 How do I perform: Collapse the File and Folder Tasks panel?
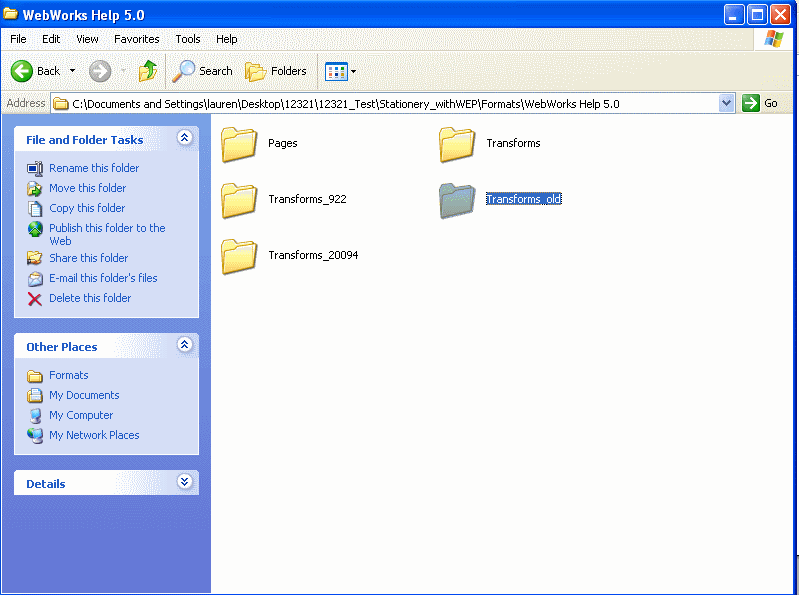coord(184,139)
